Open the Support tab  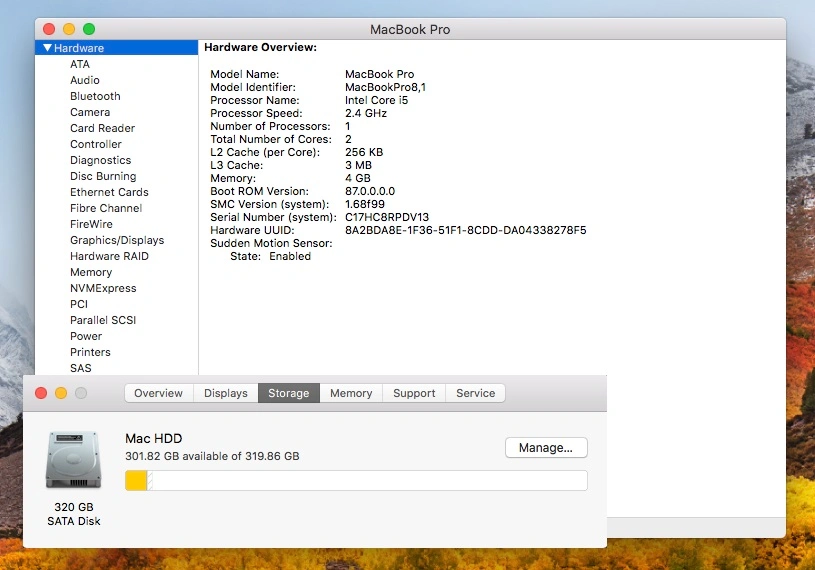pos(414,393)
